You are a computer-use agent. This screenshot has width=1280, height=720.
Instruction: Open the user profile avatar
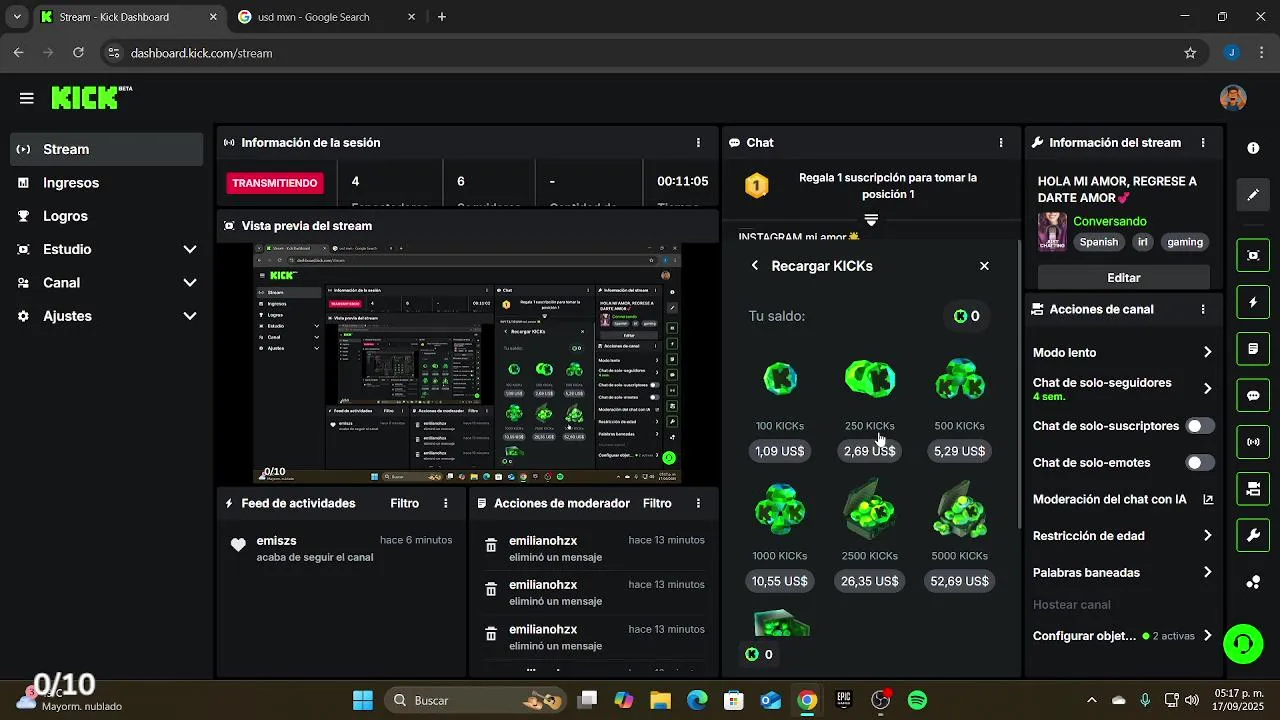pyautogui.click(x=1233, y=97)
